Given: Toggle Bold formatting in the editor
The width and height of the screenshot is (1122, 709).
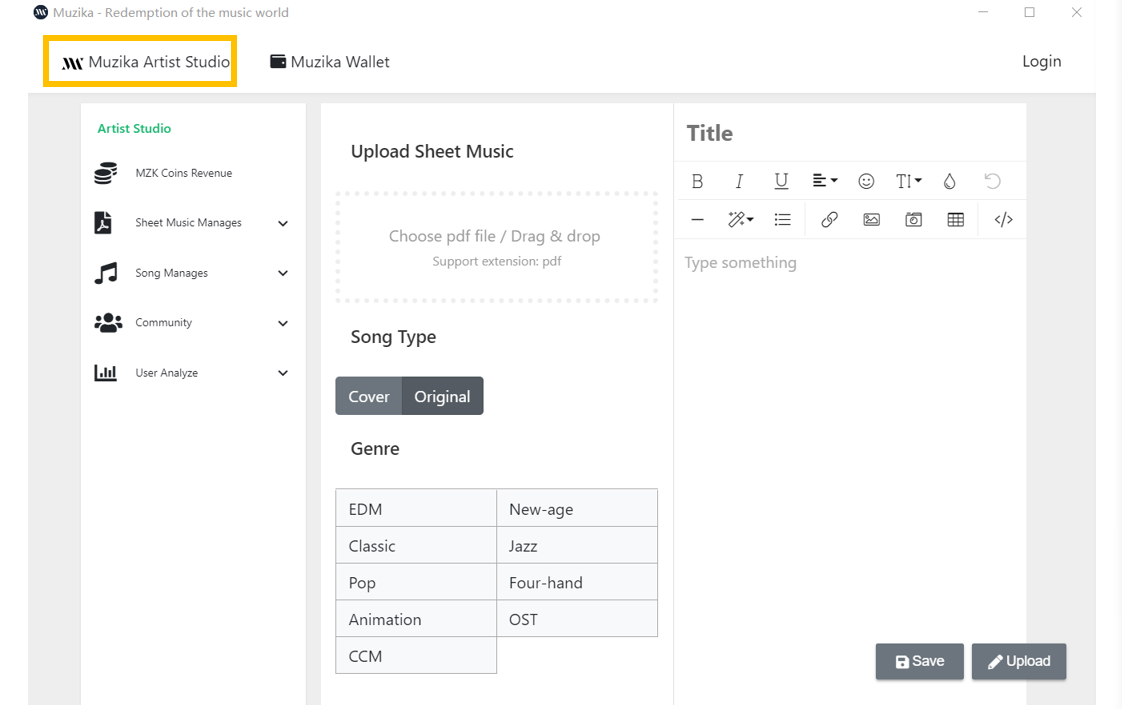Looking at the screenshot, I should click(697, 181).
